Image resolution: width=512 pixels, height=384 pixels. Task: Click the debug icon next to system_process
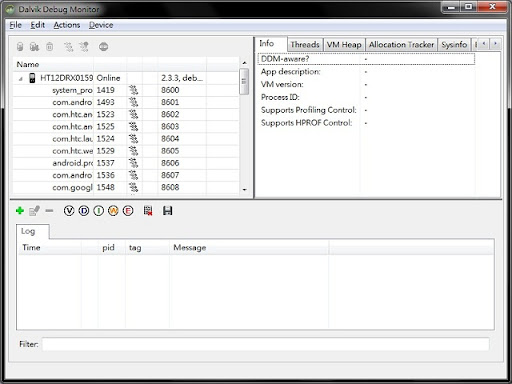[133, 90]
